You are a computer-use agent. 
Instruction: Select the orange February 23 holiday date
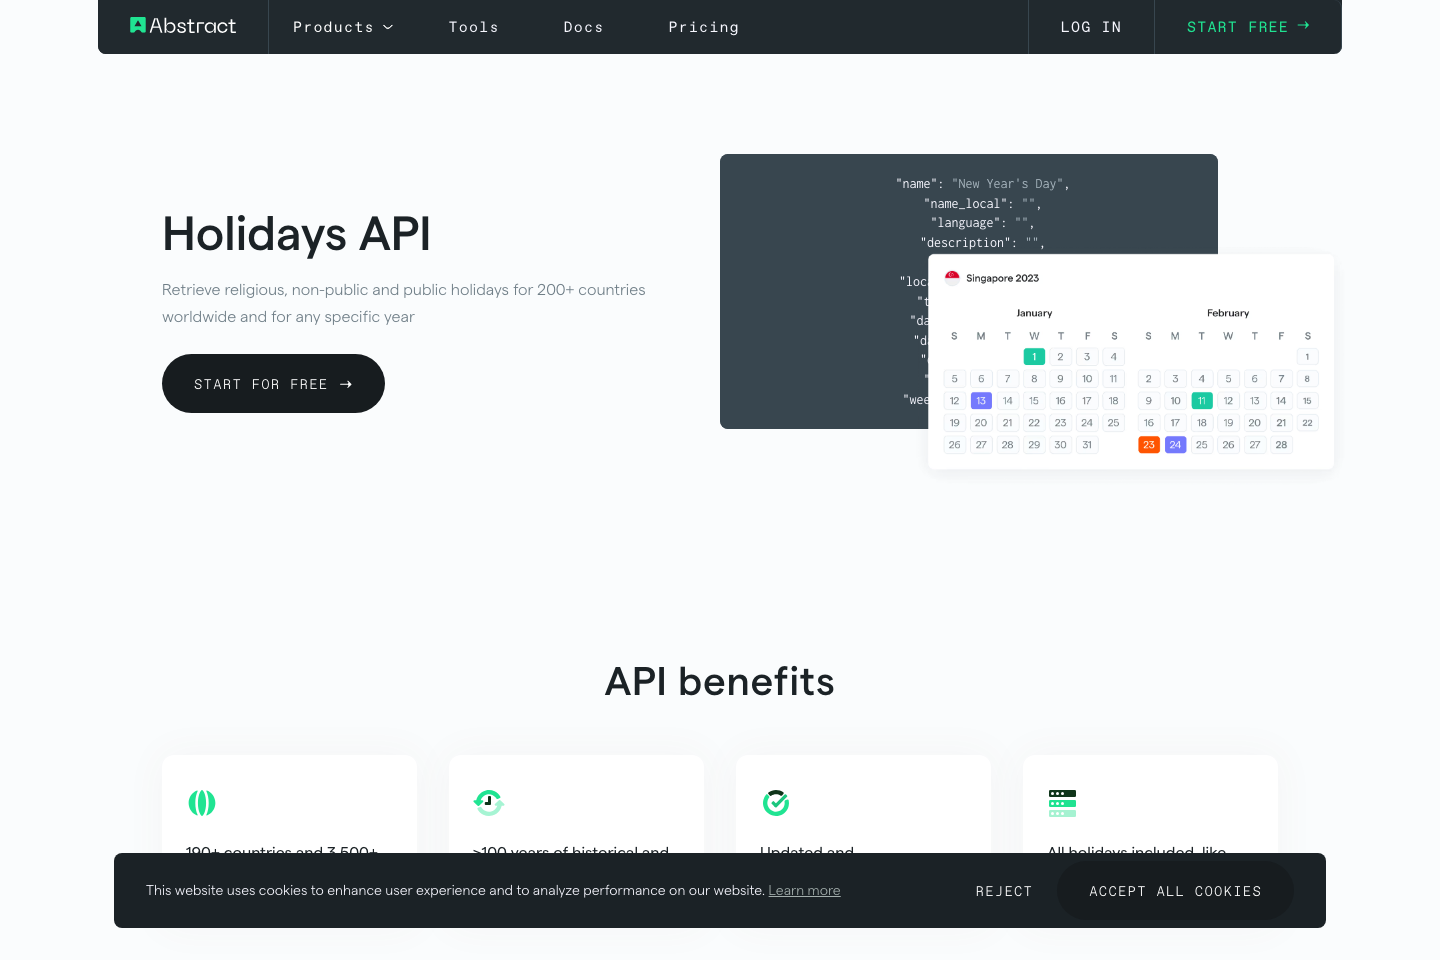click(1149, 444)
